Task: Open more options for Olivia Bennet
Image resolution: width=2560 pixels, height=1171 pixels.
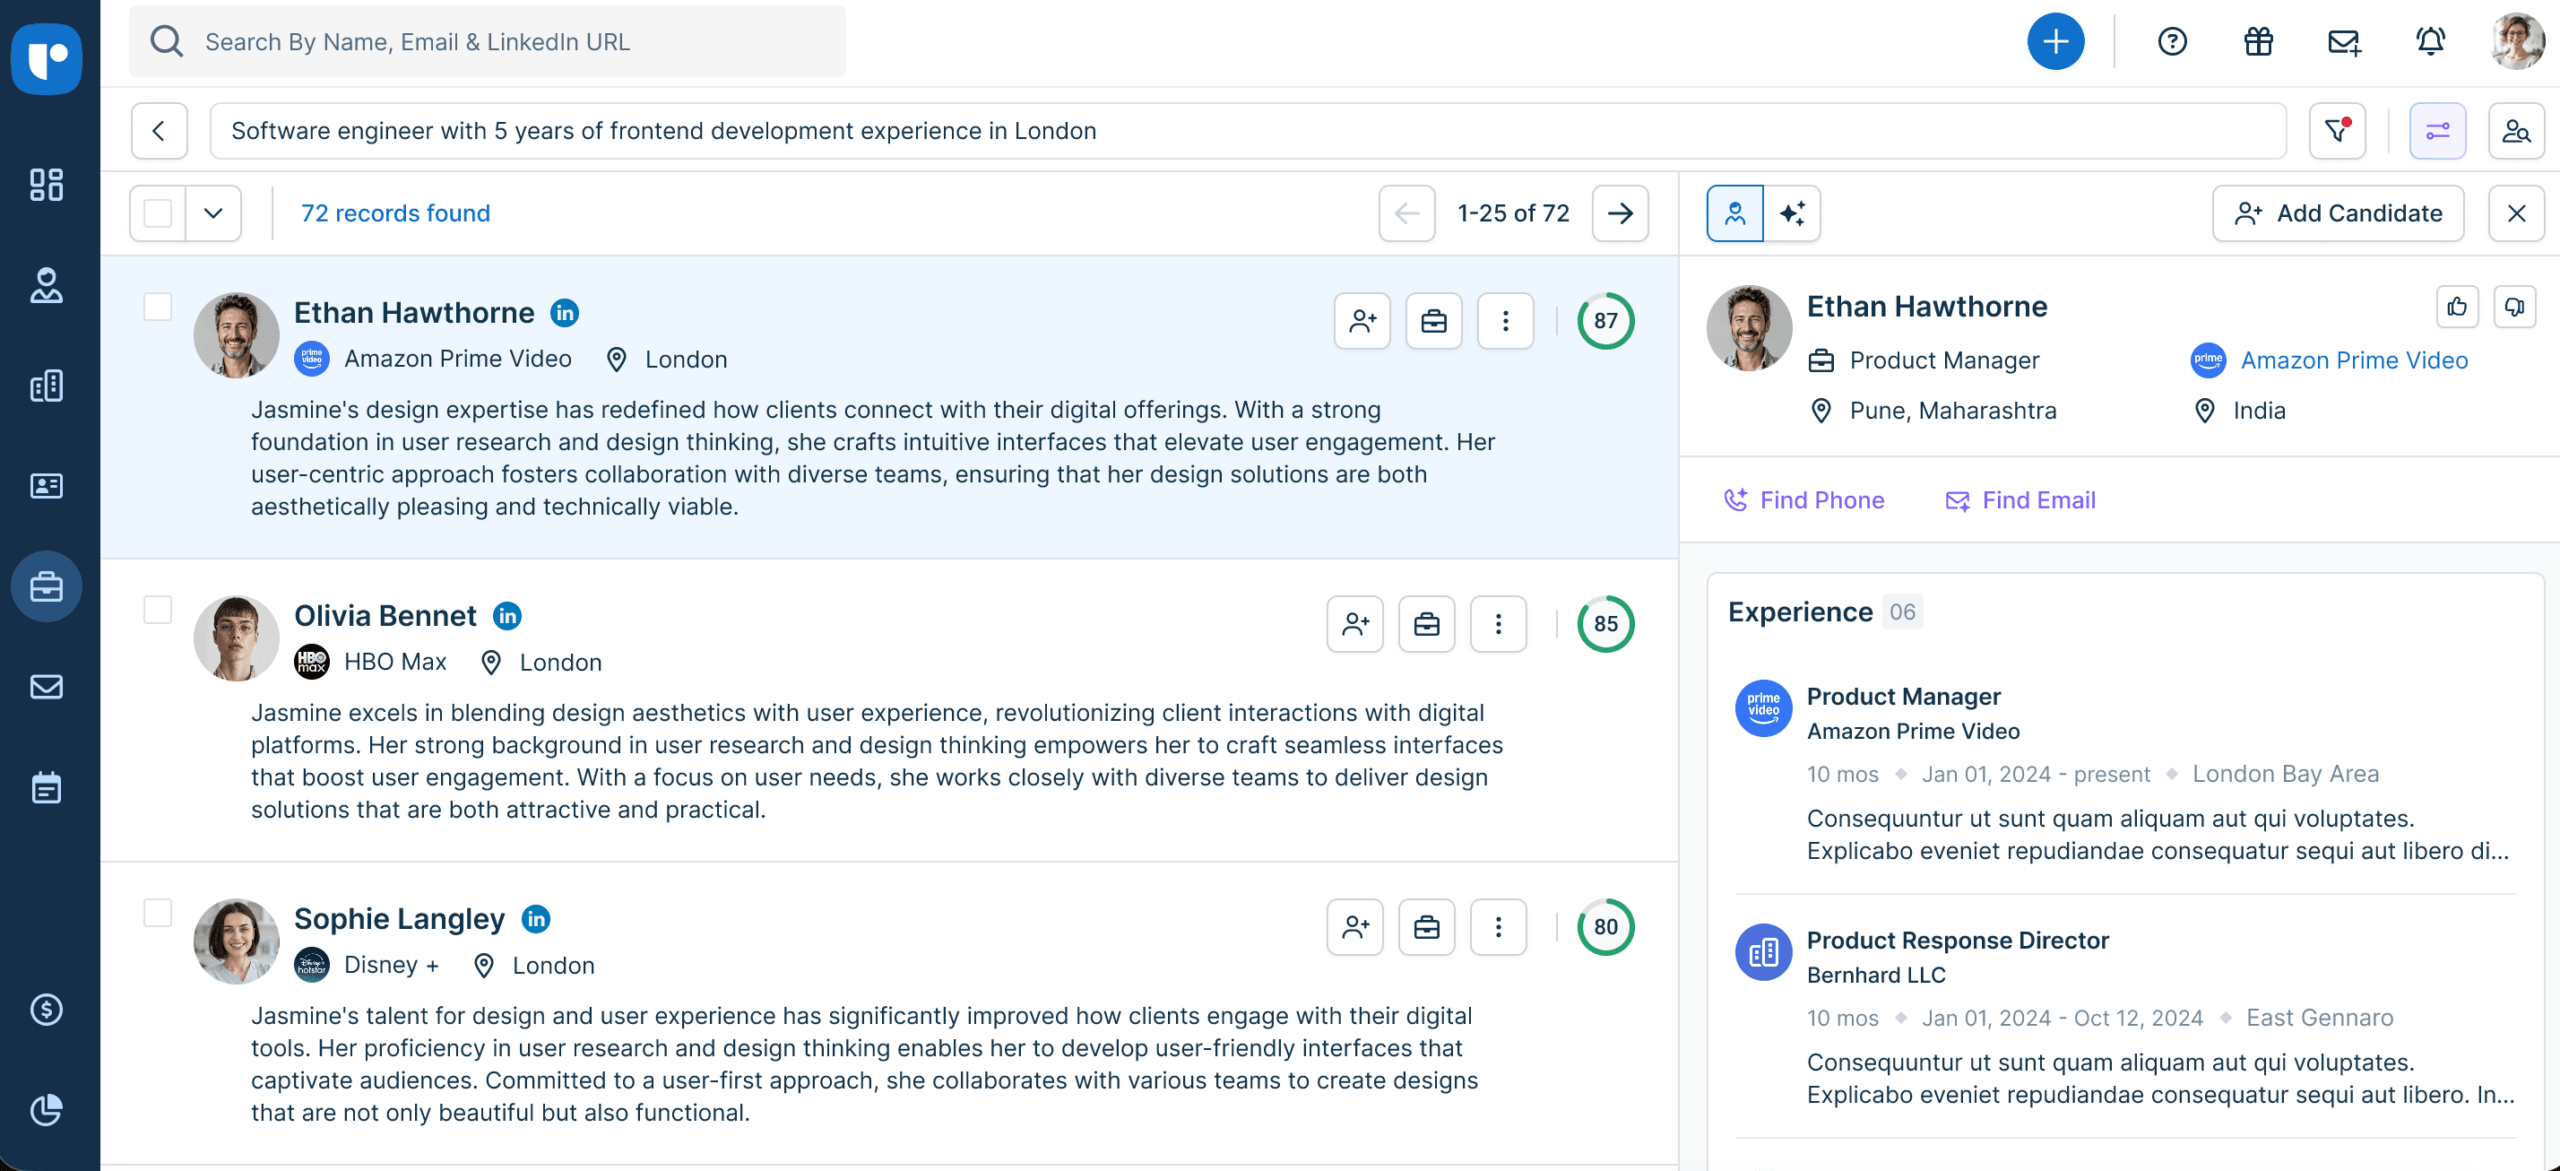Action: (x=1498, y=624)
